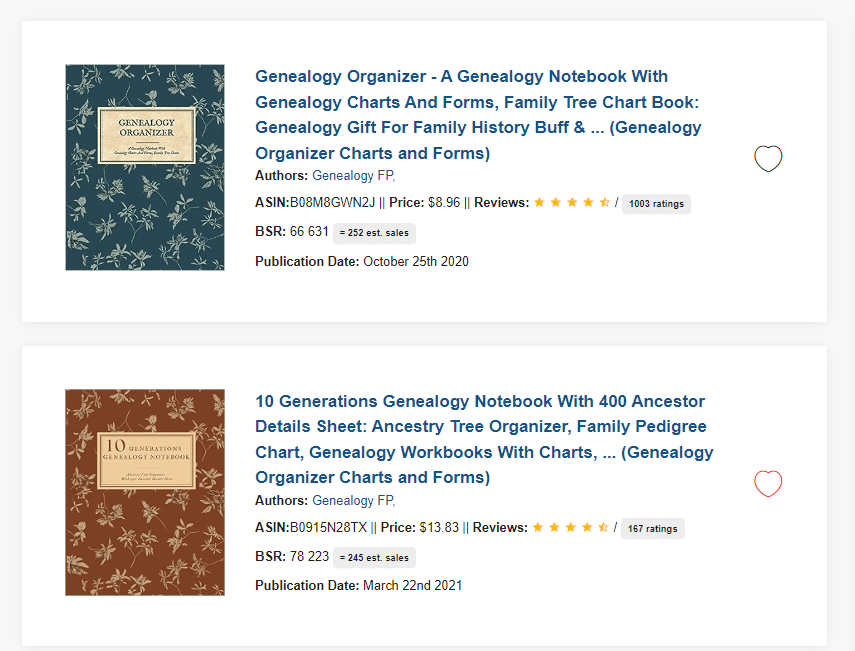This screenshot has height=651, width=855.
Task: Click the $8.96 price of first book
Action: [x=444, y=203]
